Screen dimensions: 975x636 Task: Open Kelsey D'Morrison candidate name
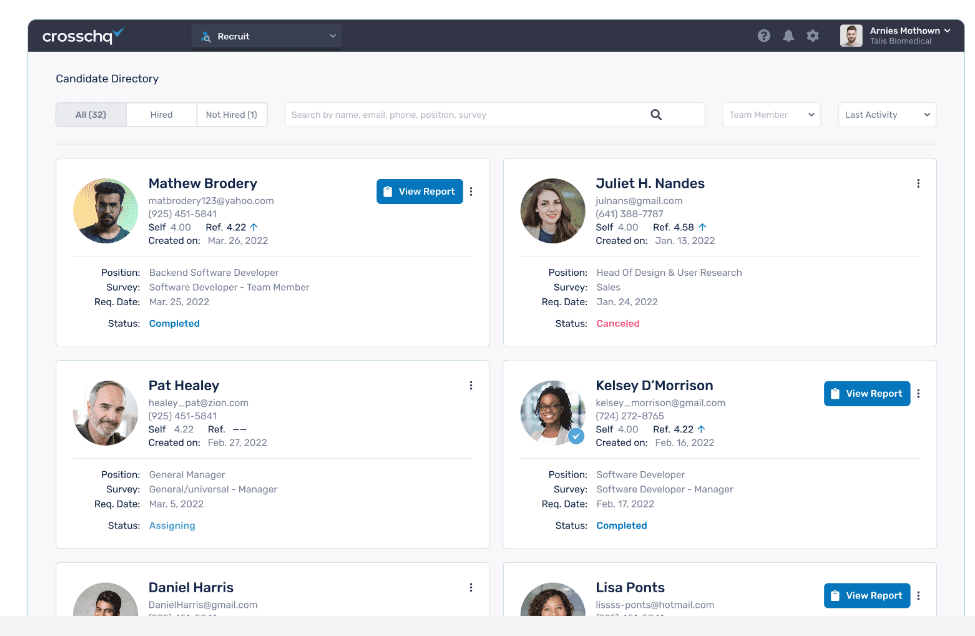pyautogui.click(x=654, y=385)
